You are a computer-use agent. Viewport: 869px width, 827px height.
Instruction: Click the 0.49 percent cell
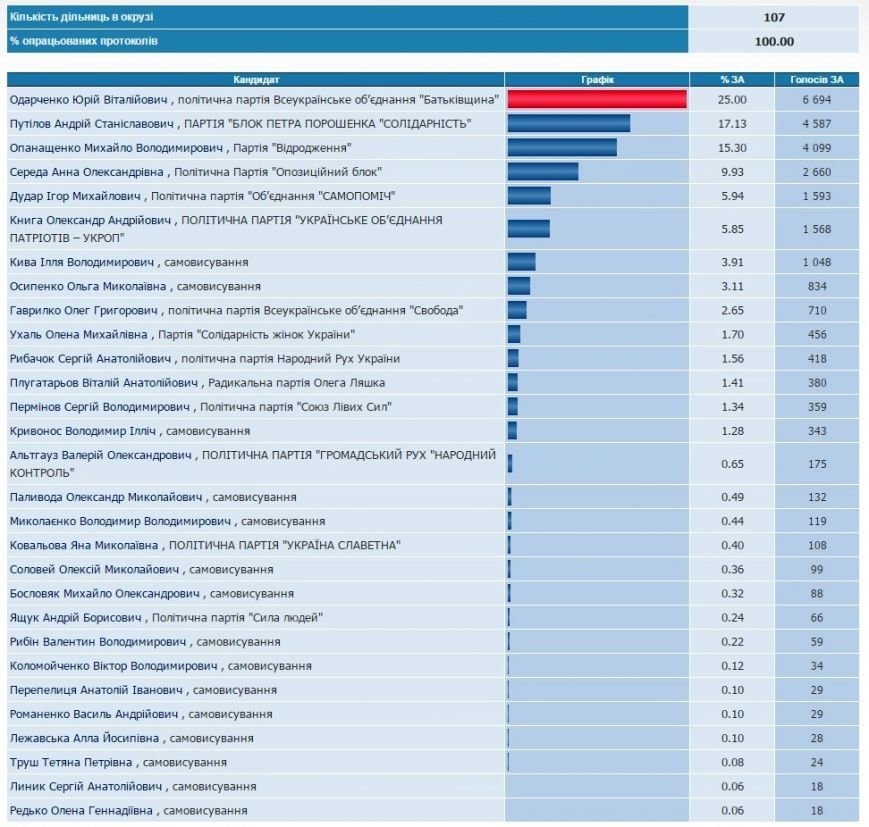(732, 497)
